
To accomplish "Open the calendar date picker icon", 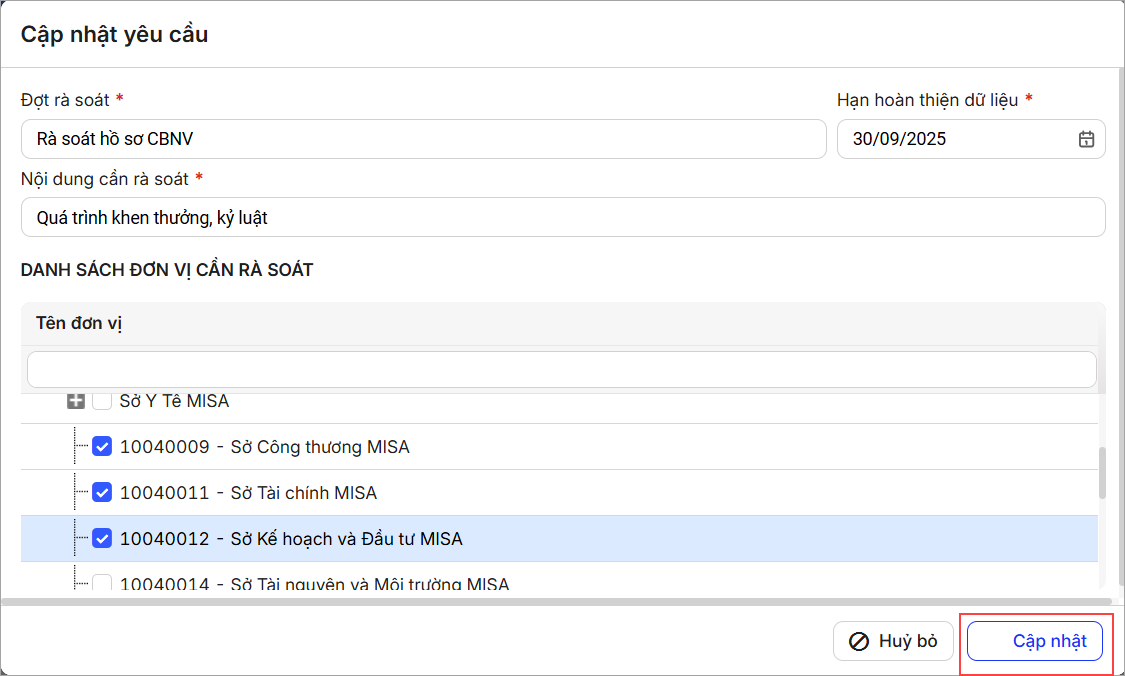I will (1086, 140).
